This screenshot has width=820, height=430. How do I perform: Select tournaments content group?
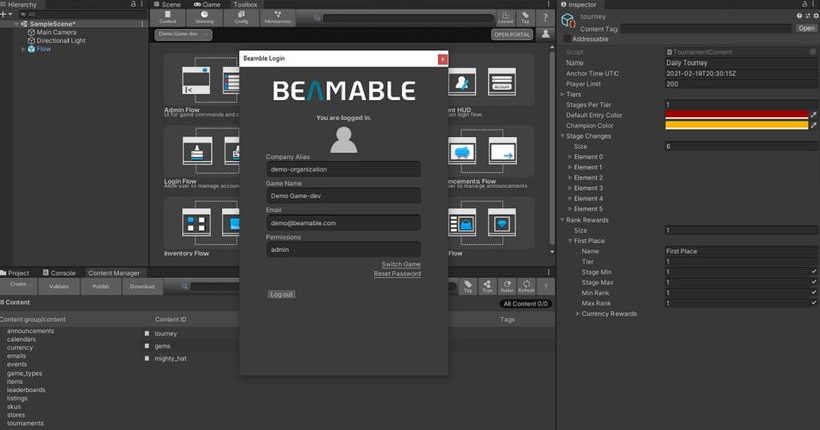pyautogui.click(x=25, y=423)
